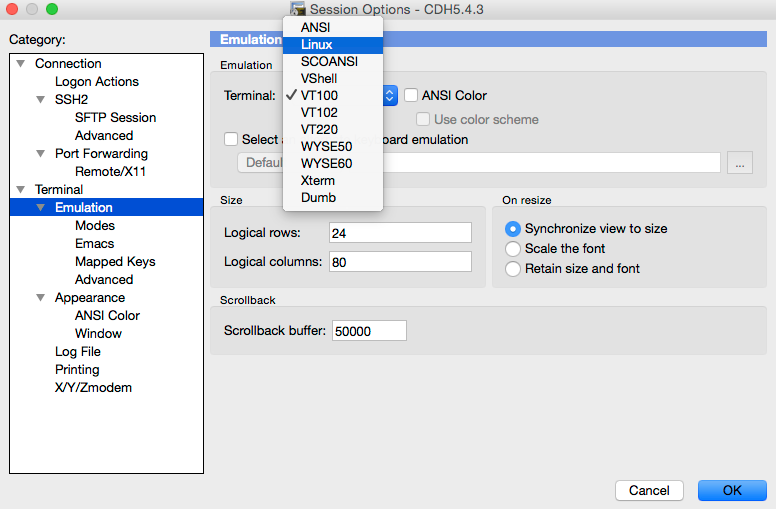Pick VT102 from the list

point(333,112)
